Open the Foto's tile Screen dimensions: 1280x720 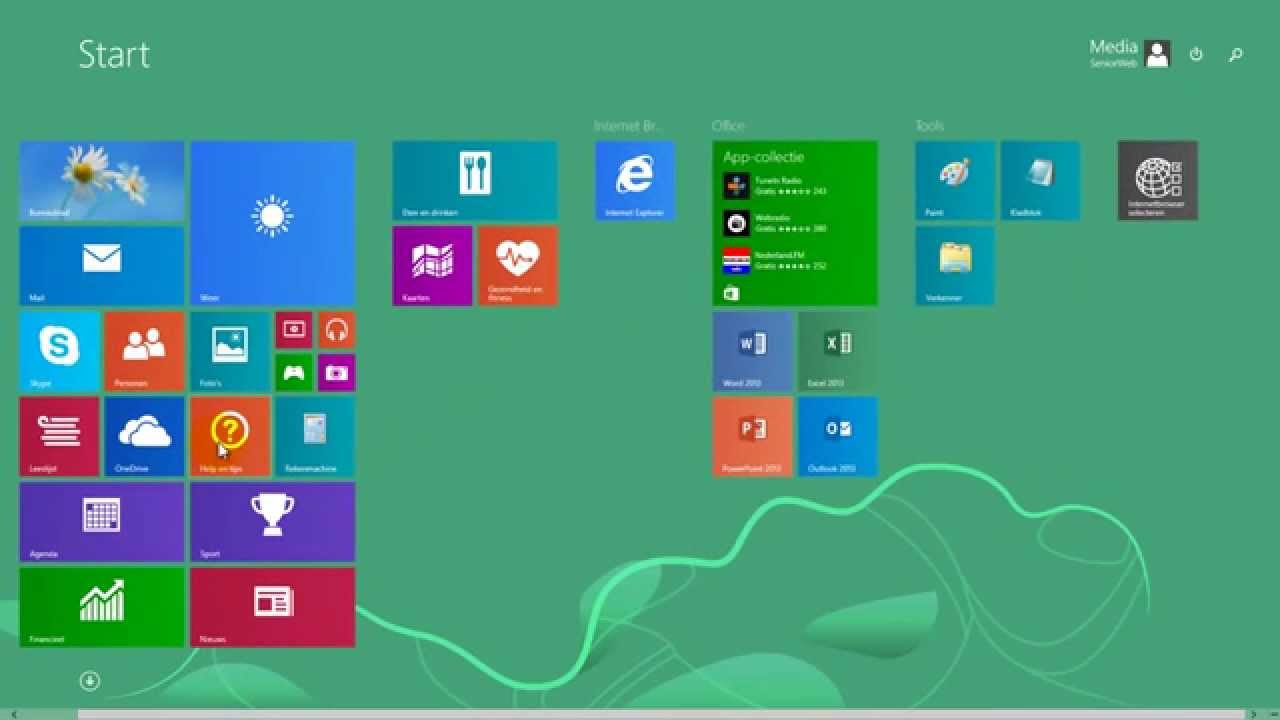pos(230,351)
